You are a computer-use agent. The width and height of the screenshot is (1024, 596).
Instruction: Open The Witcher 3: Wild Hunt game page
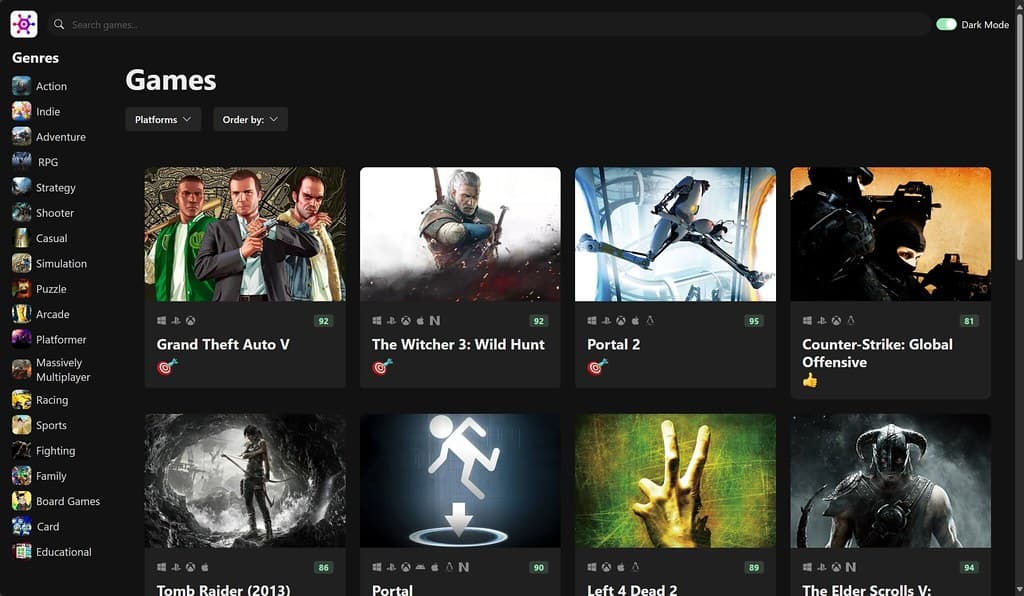[460, 344]
